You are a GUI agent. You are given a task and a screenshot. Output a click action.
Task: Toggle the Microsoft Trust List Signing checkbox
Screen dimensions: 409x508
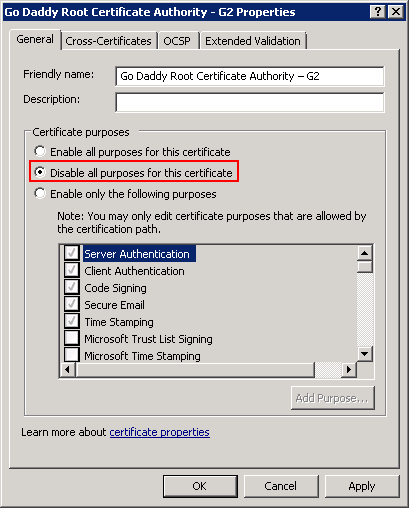[72, 338]
